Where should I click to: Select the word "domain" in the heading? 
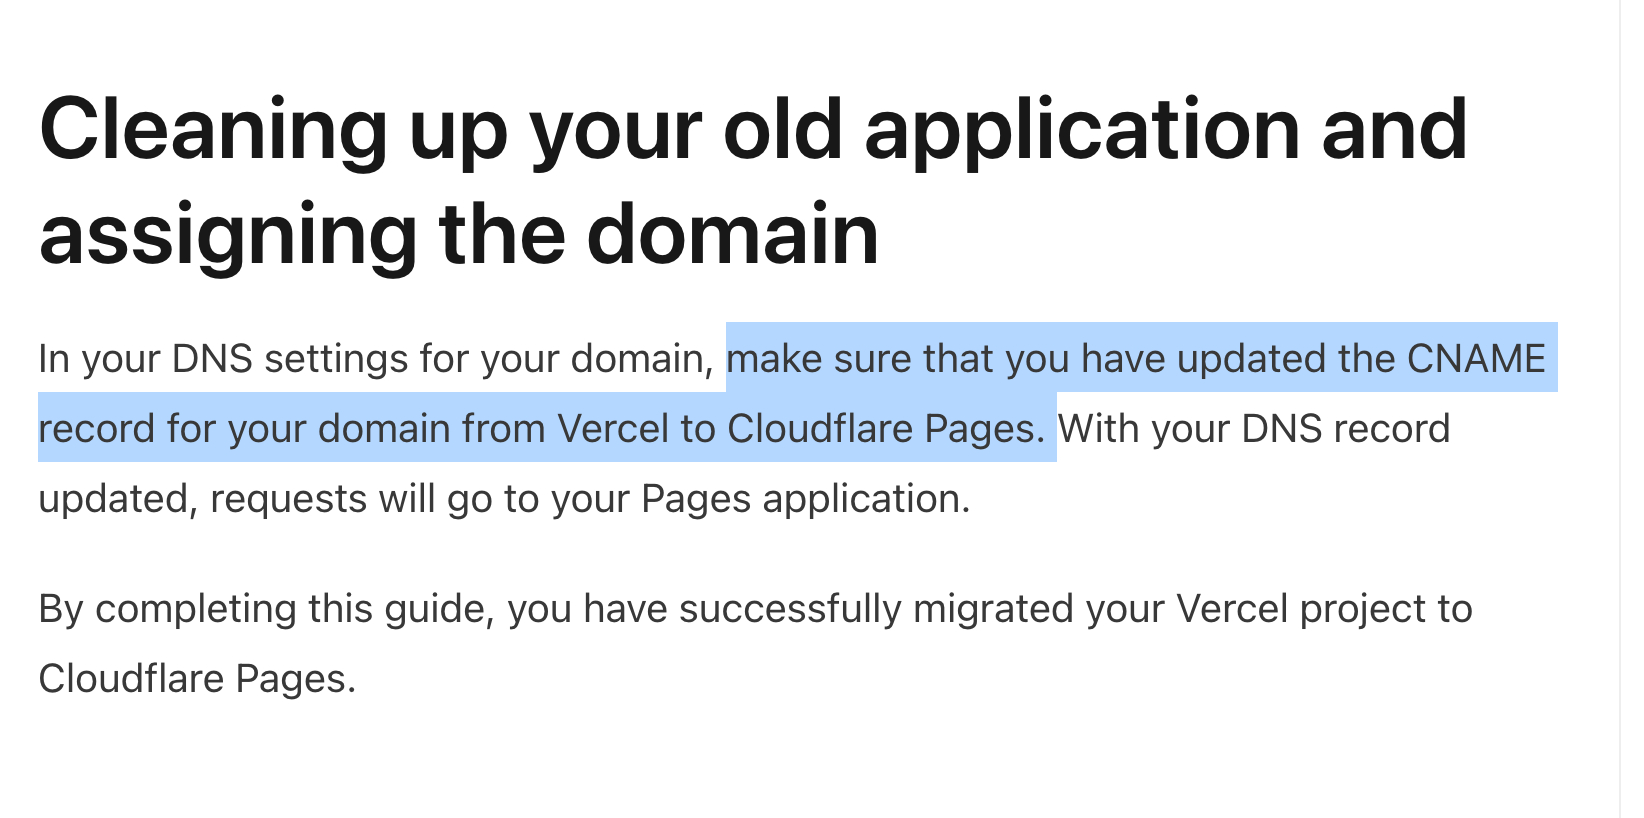[x=732, y=235]
